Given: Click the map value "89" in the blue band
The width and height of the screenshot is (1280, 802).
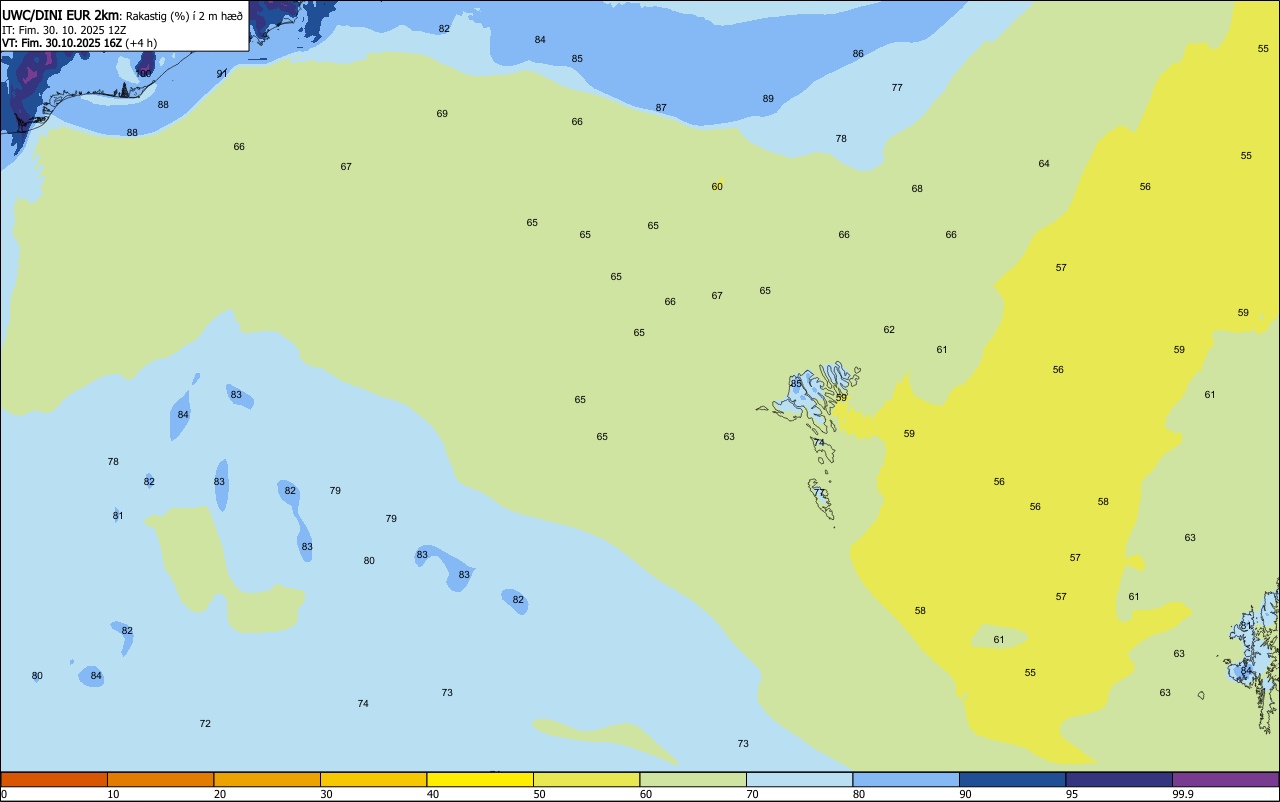Looking at the screenshot, I should [x=768, y=99].
